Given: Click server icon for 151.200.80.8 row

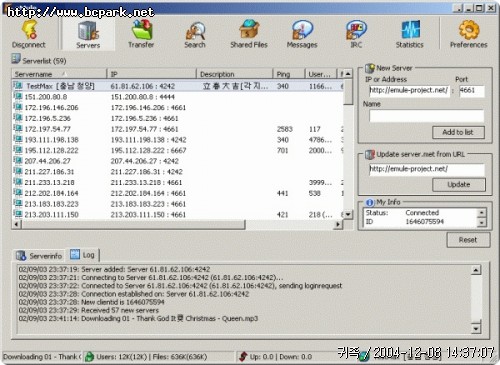Looking at the screenshot, I should [18, 97].
